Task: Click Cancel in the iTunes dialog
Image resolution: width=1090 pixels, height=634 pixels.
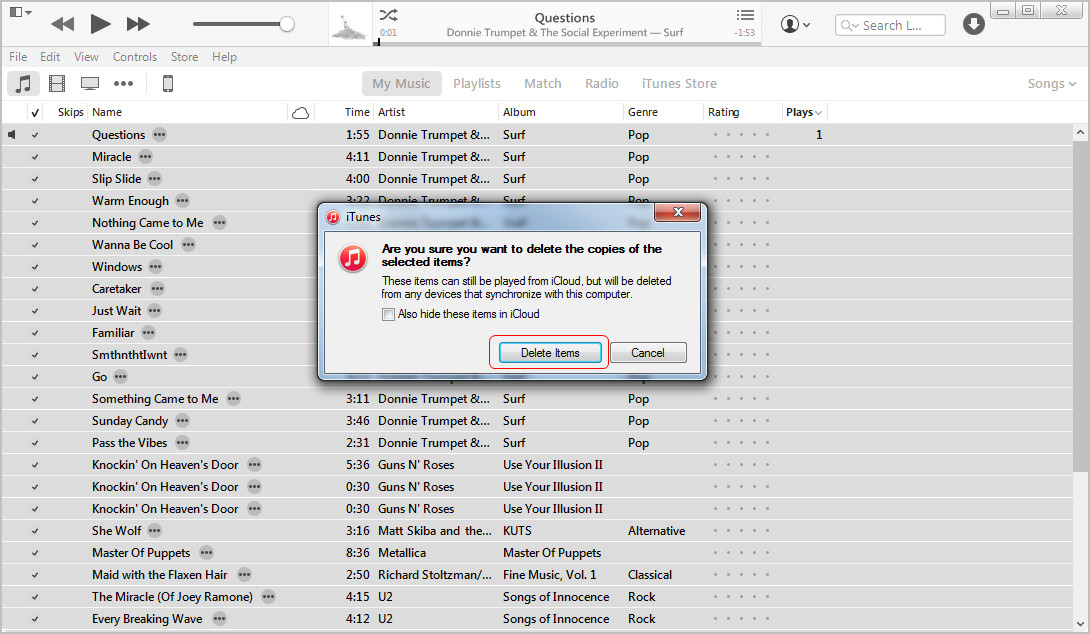Action: coord(648,353)
